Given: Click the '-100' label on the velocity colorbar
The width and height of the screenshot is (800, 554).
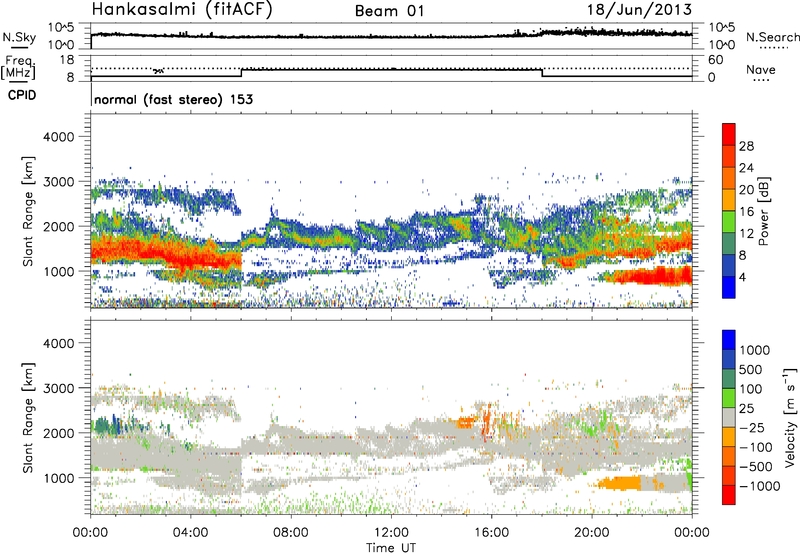Looking at the screenshot, I should point(755,447).
